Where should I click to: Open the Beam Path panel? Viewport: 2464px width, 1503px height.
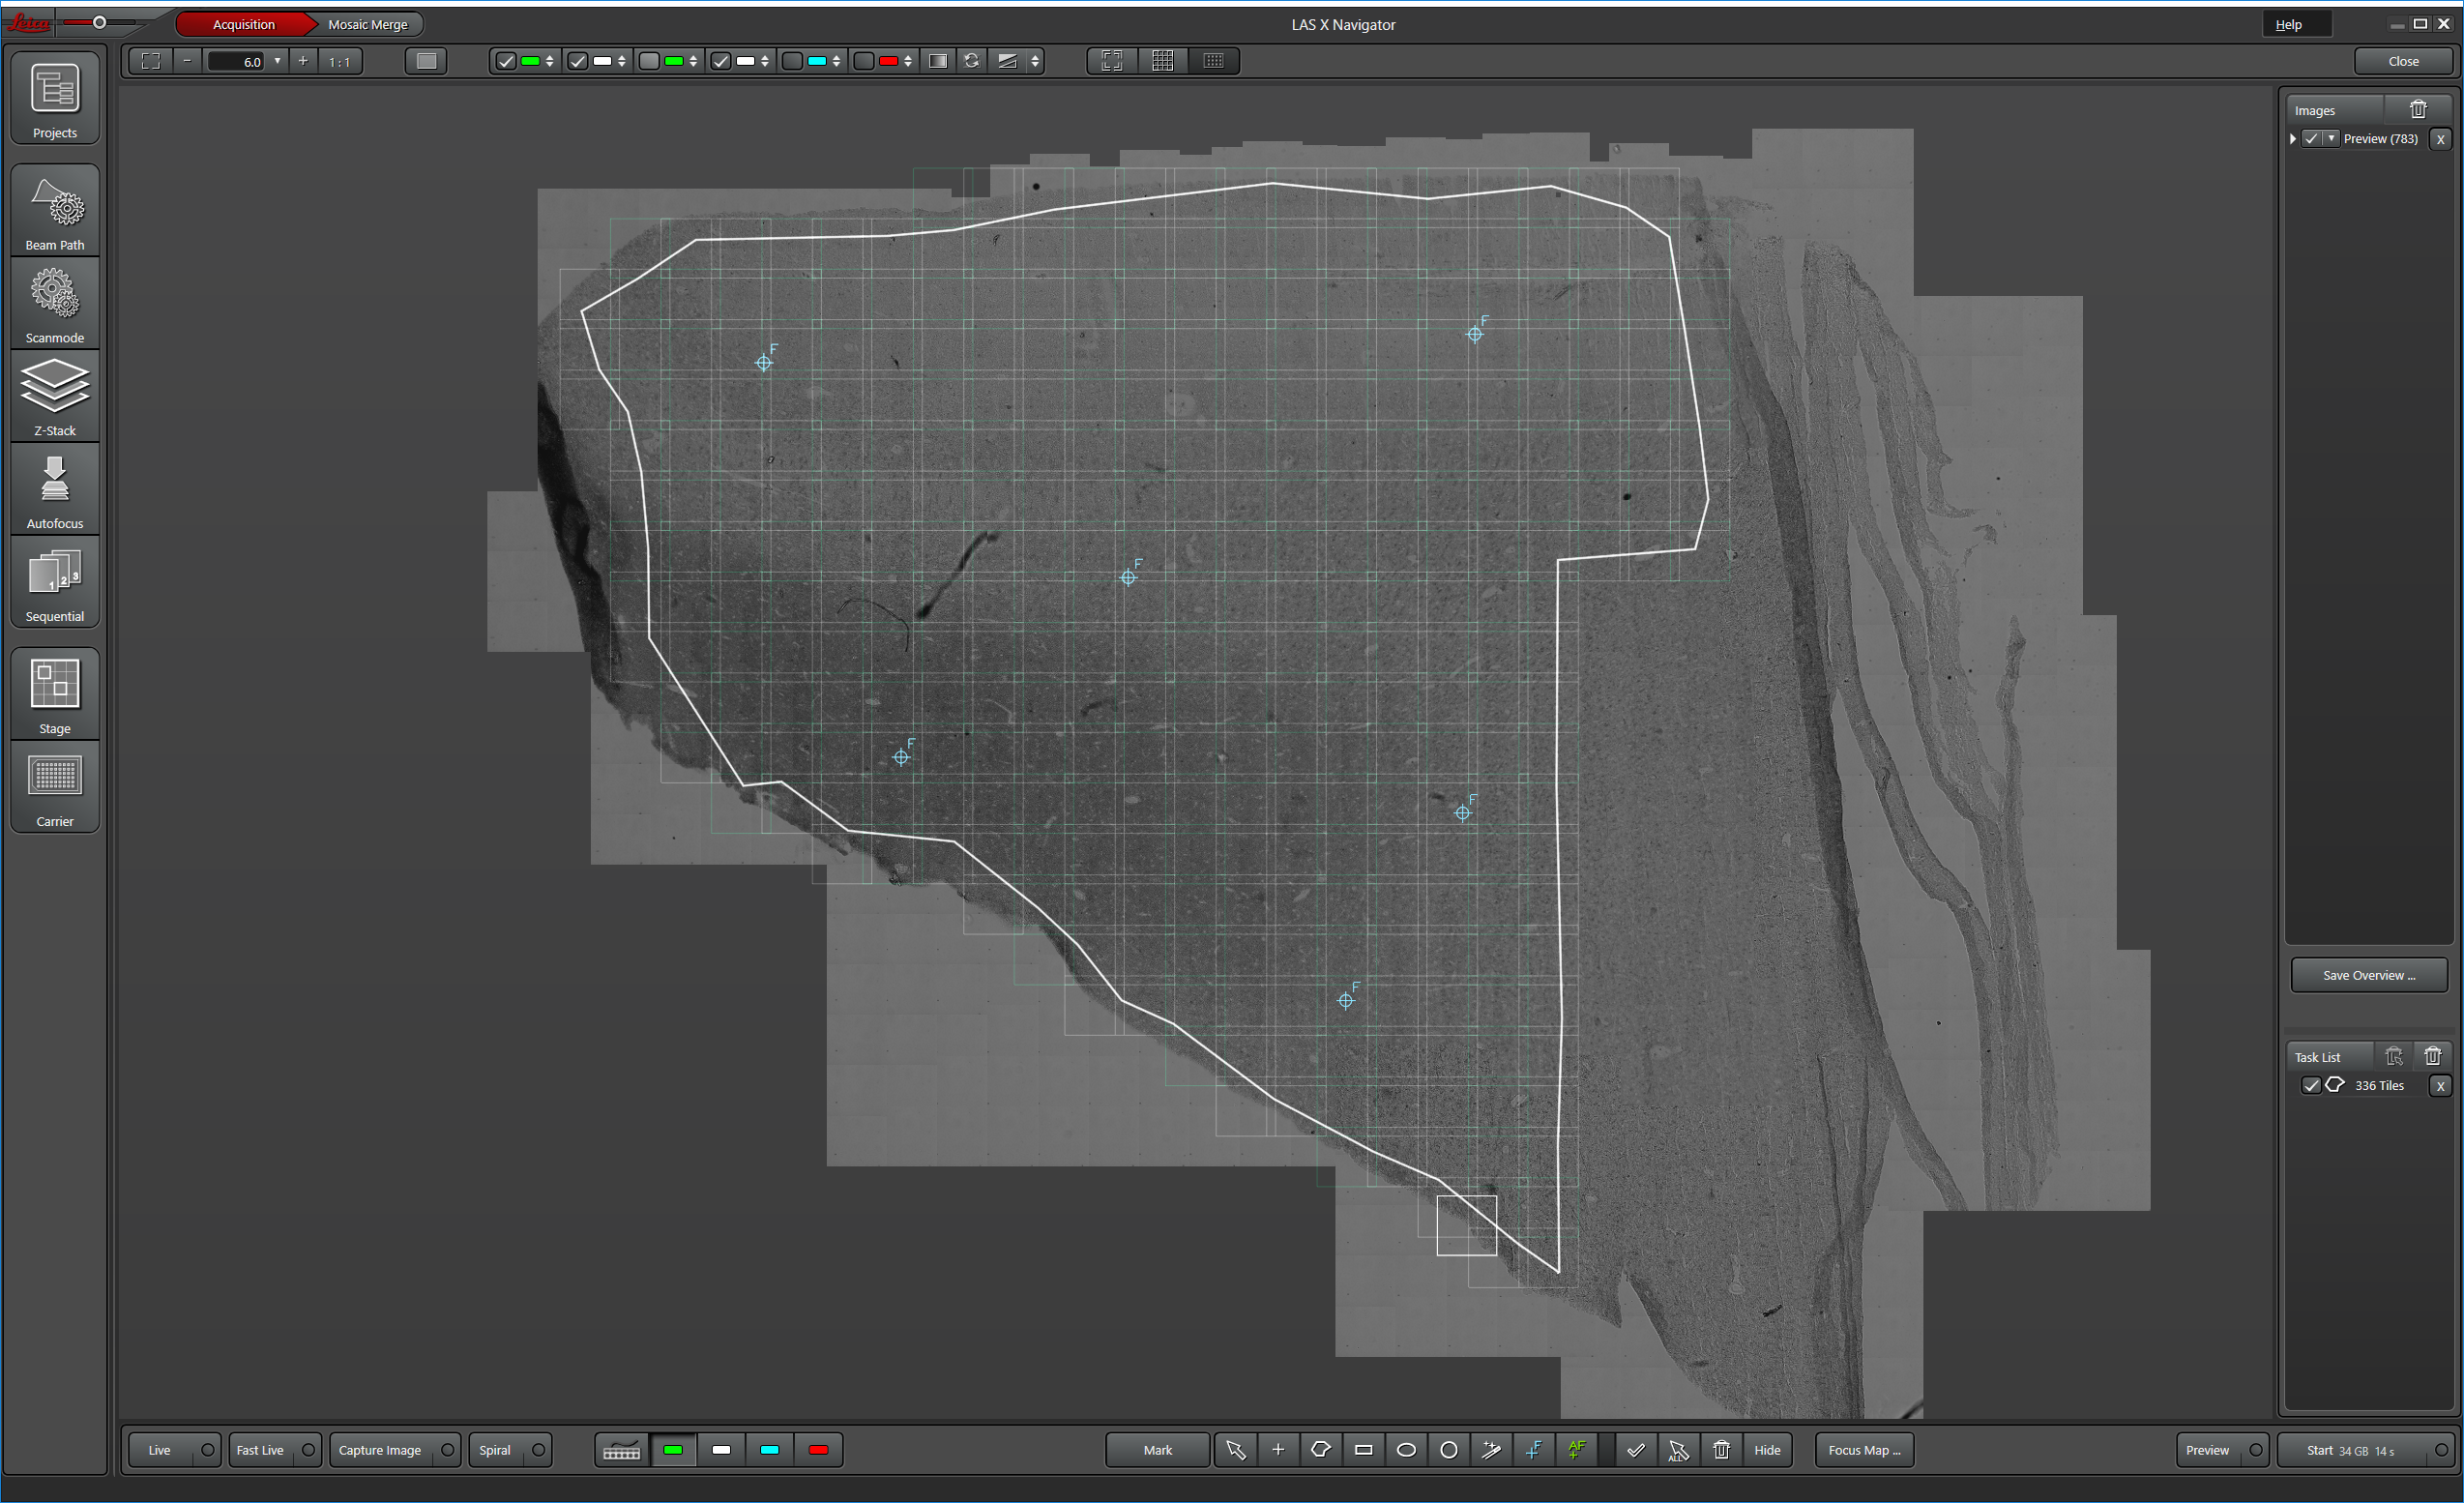[55, 212]
